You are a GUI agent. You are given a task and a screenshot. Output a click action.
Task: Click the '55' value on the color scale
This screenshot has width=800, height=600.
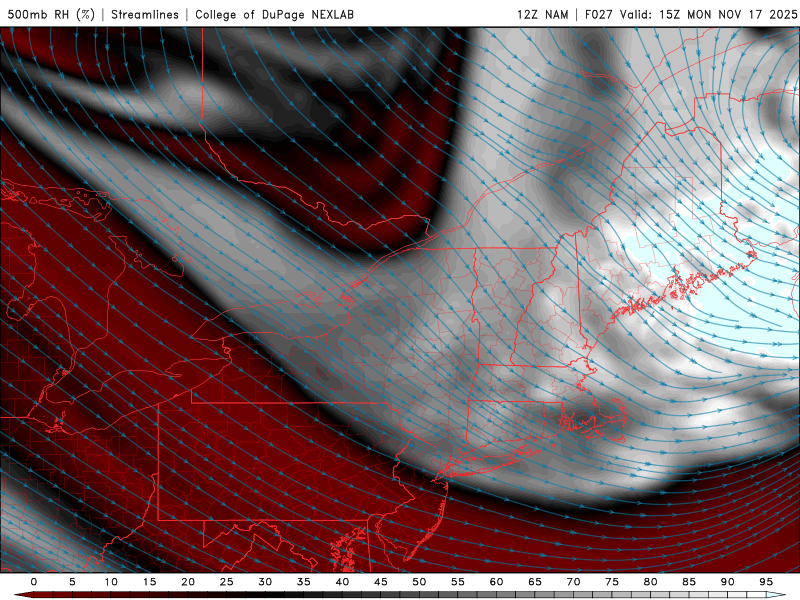coord(458,582)
